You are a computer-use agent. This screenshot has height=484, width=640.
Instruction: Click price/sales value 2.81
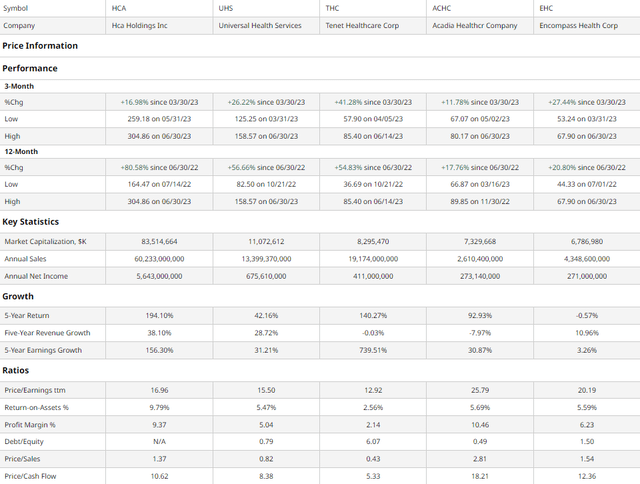(480, 459)
